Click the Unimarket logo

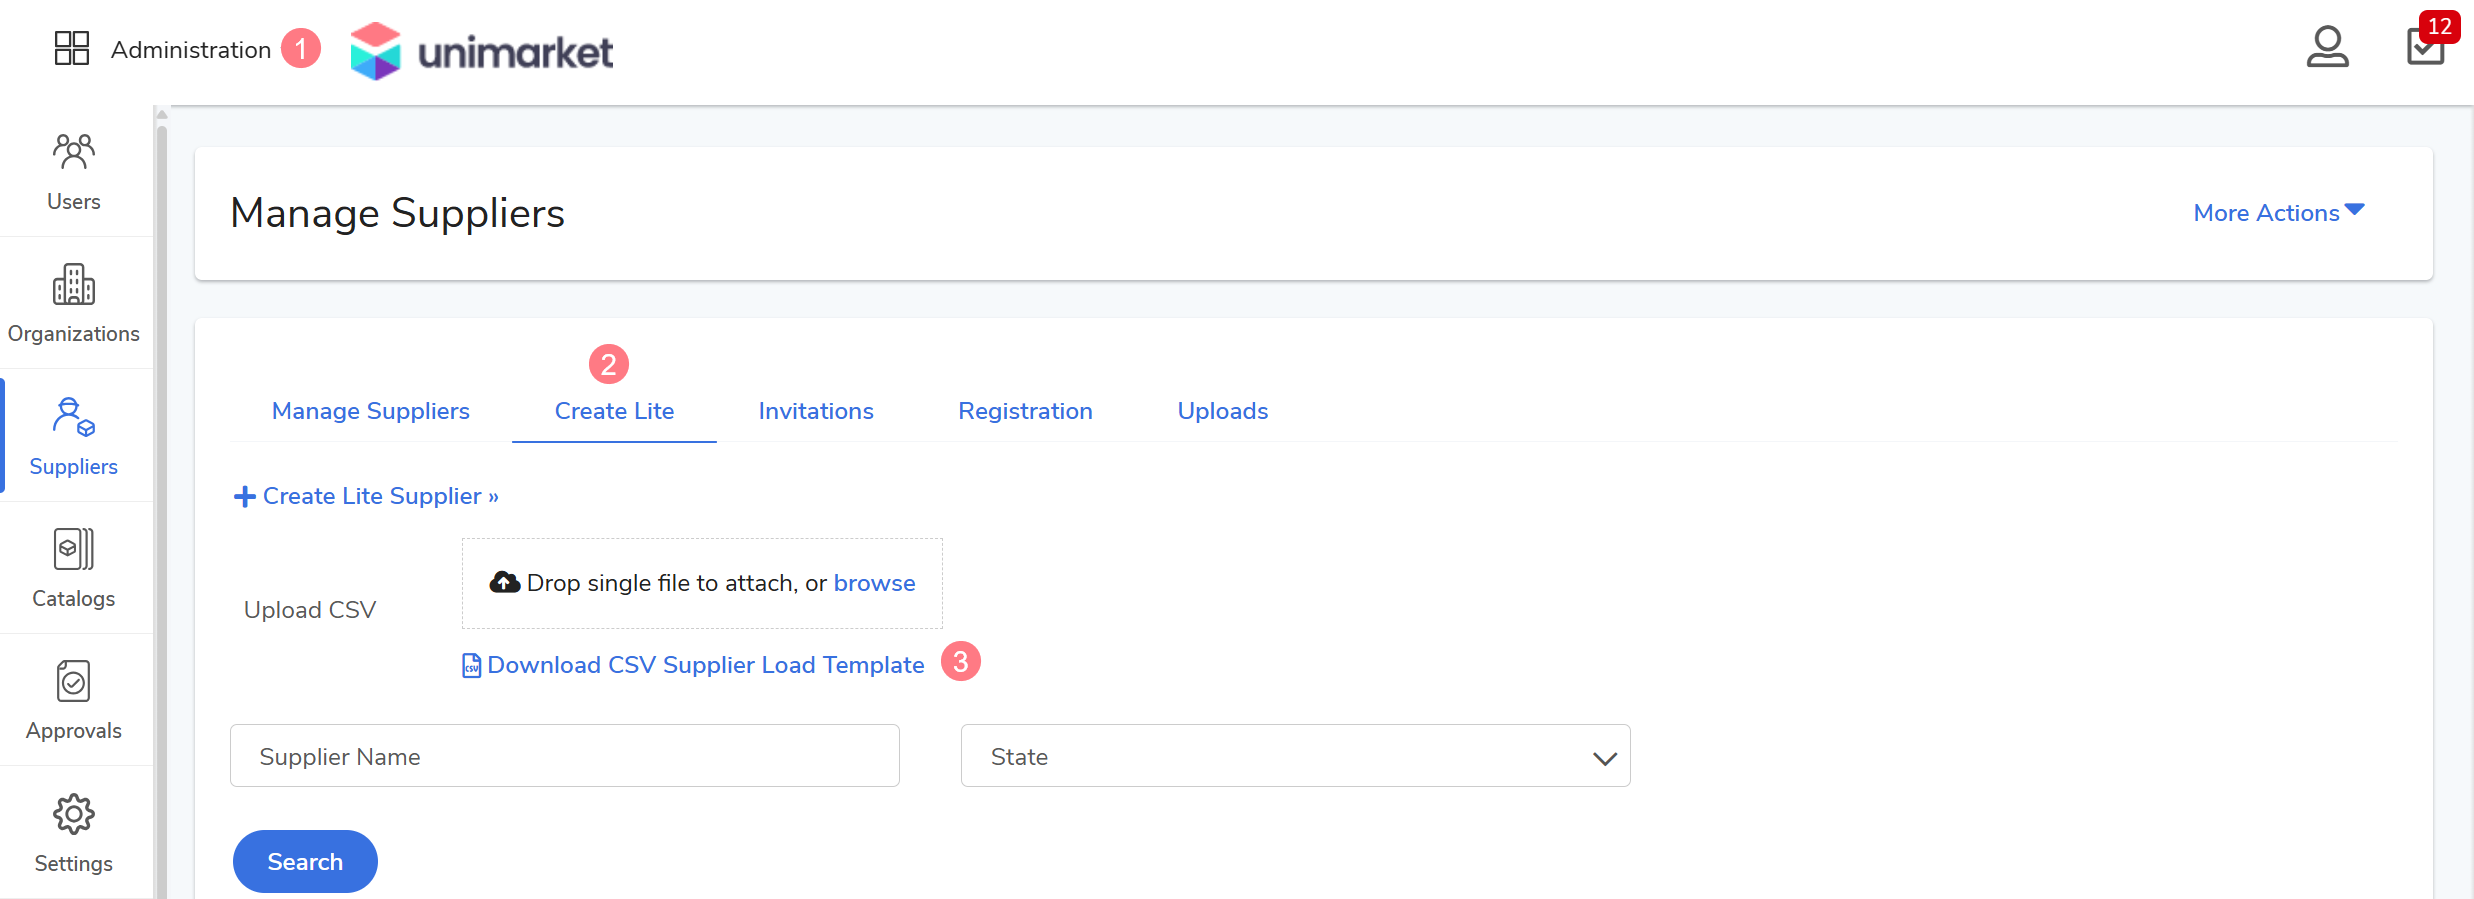[x=482, y=51]
